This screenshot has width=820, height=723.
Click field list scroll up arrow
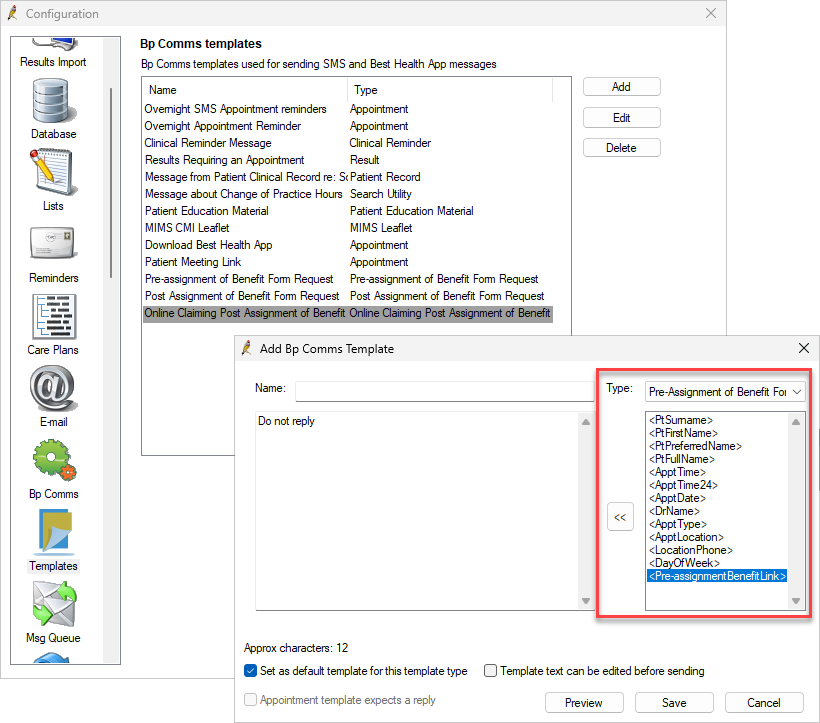796,422
